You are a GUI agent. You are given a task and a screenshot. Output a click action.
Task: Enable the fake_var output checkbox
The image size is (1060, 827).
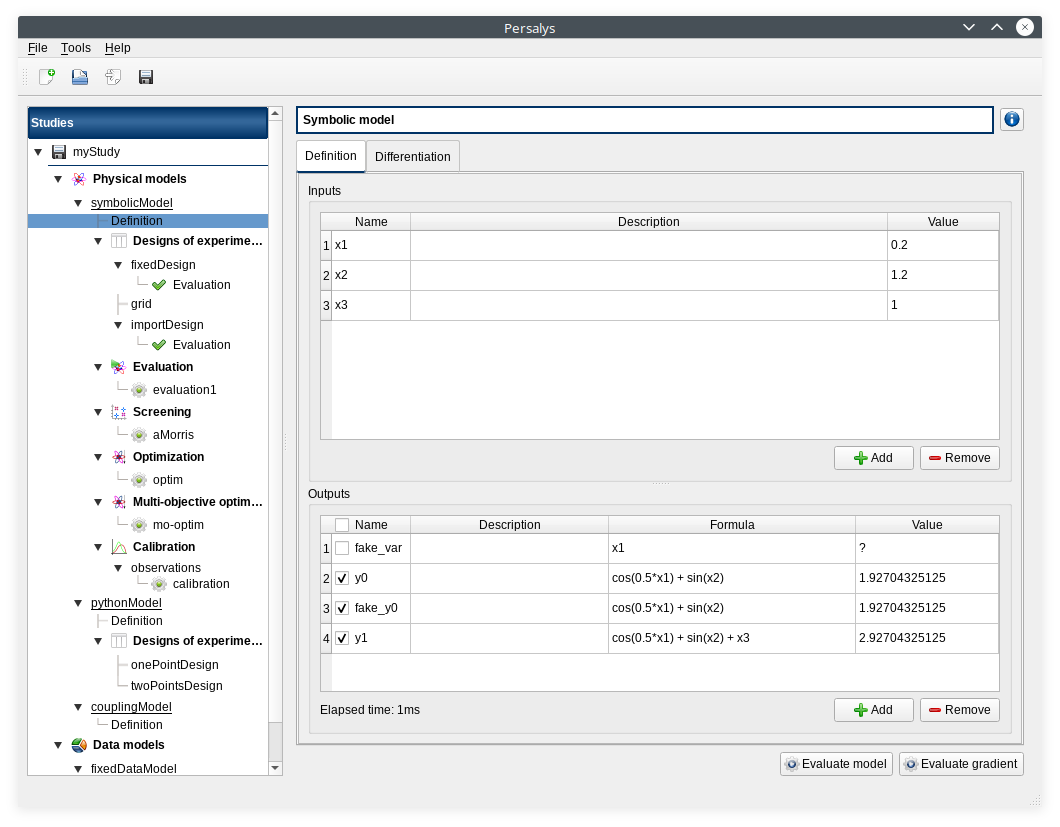click(342, 548)
